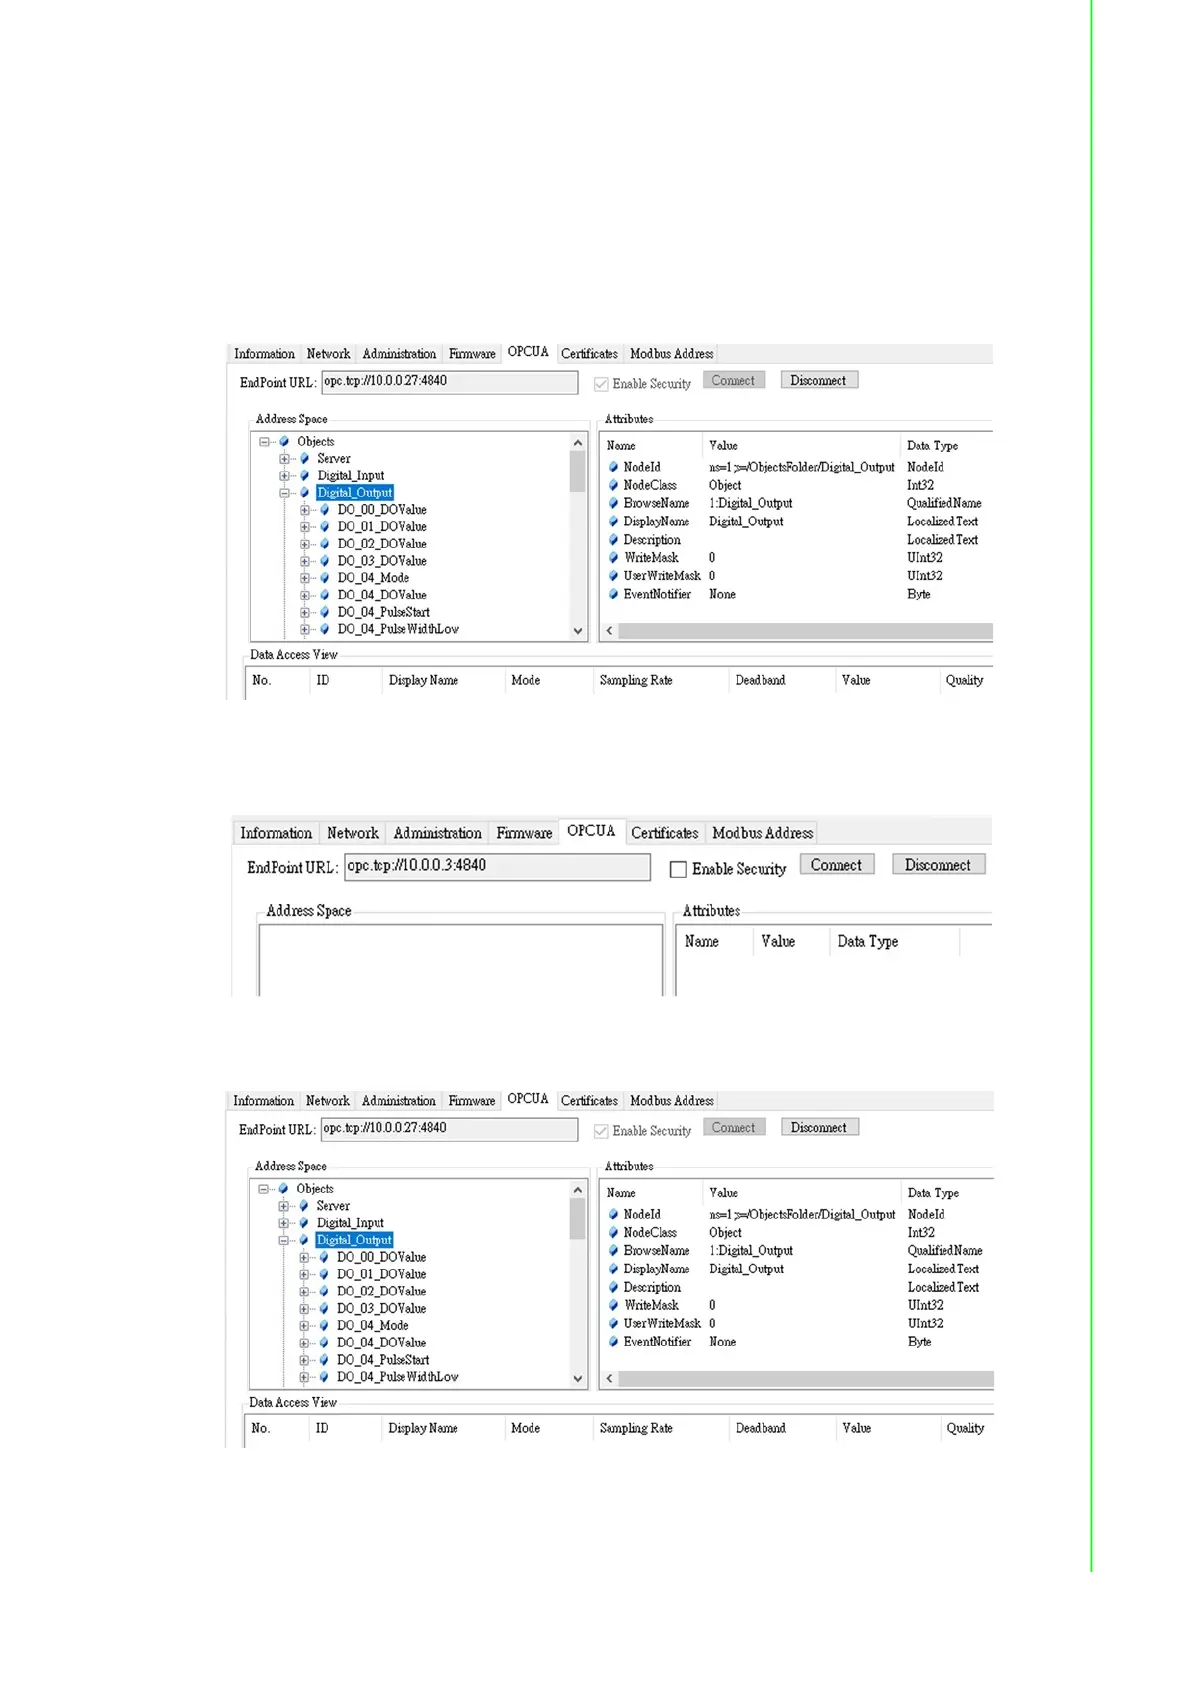This screenshot has height=1684, width=1191.
Task: Click DO_04_PulseStart node icon in top screenshot
Action: (x=324, y=612)
